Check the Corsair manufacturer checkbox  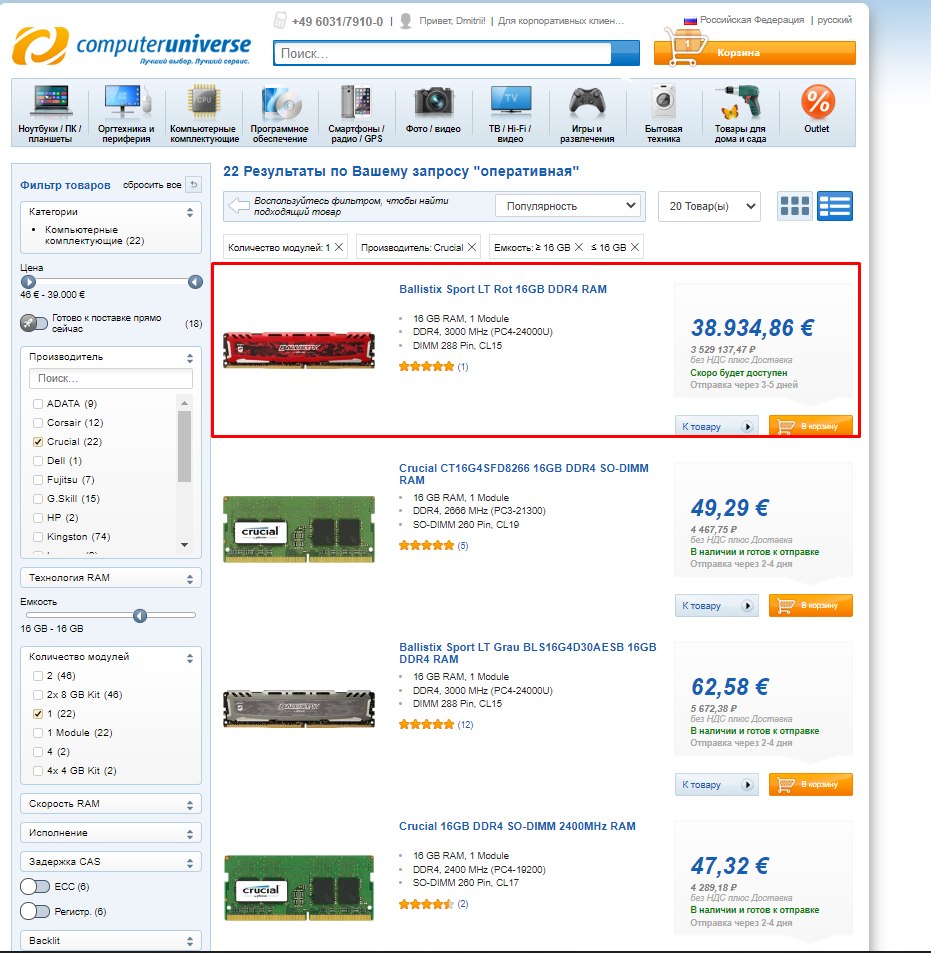pyautogui.click(x=38, y=422)
